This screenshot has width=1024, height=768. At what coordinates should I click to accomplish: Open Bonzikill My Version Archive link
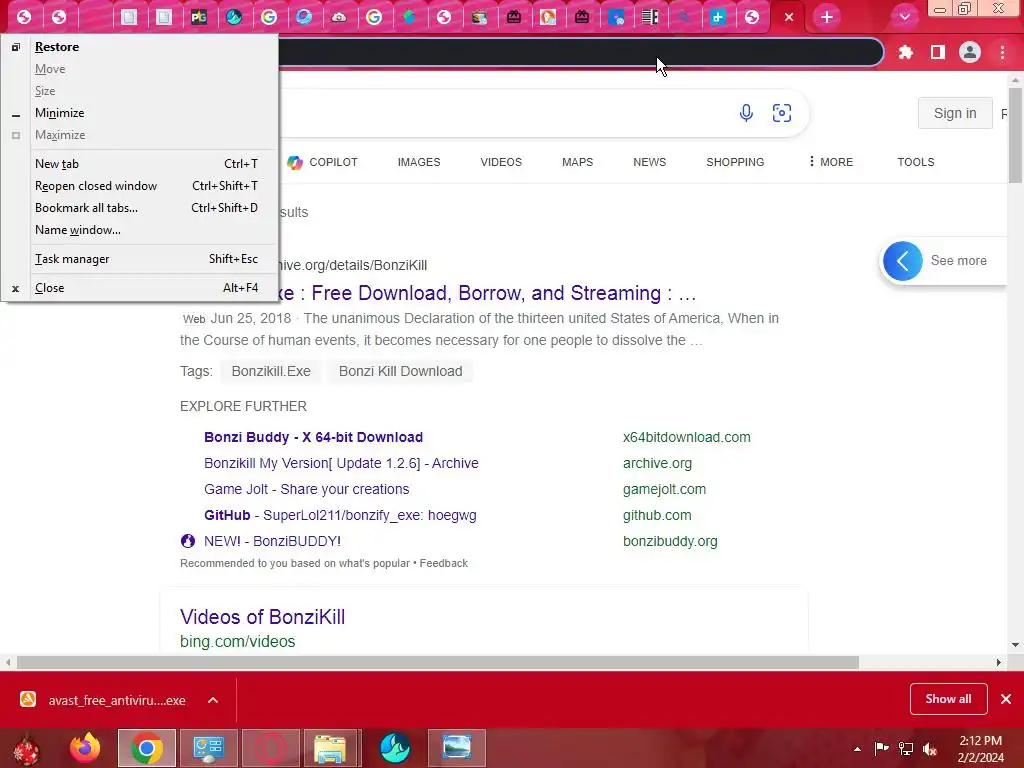click(341, 463)
